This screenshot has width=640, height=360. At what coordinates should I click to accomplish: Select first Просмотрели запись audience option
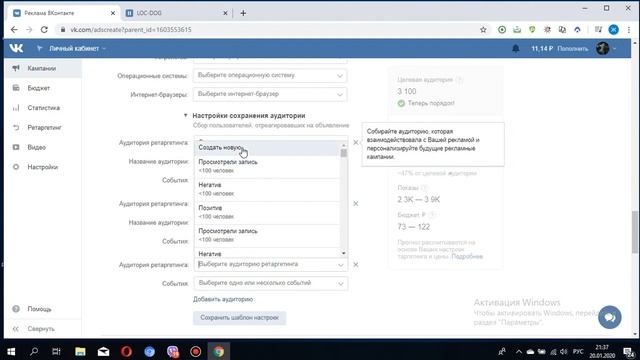267,166
